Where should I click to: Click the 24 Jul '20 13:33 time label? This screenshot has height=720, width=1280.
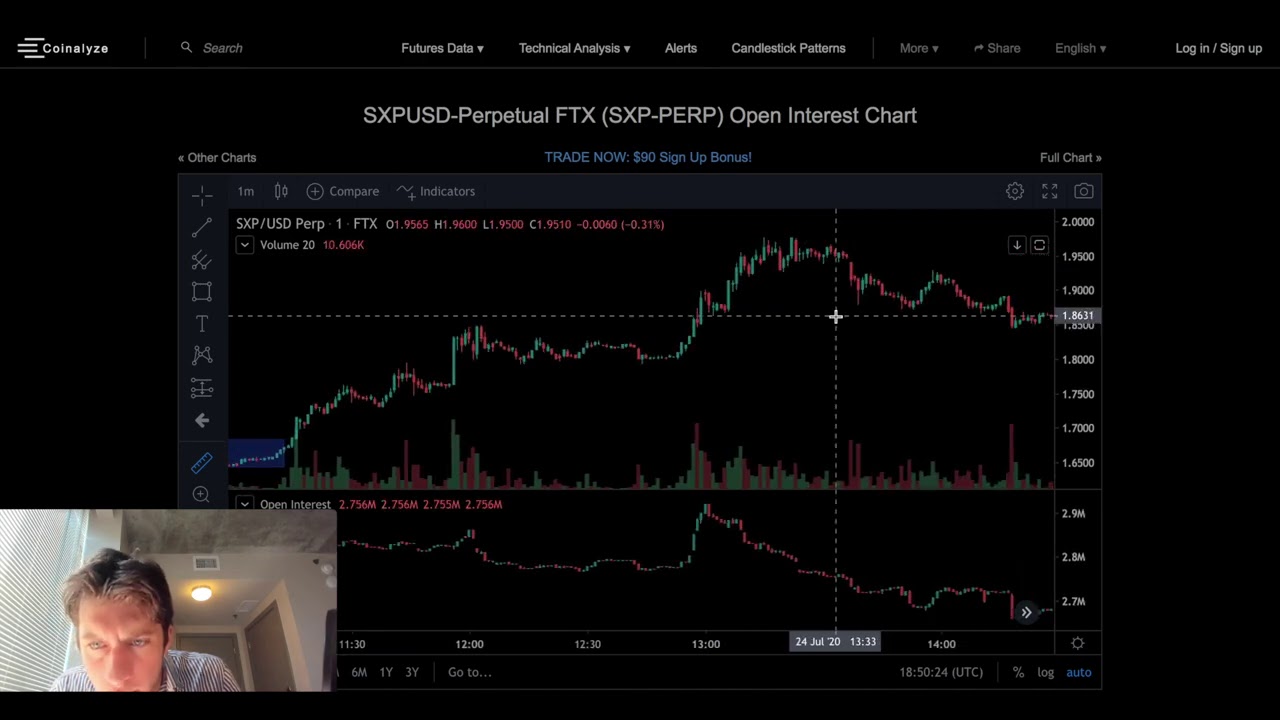[x=836, y=642]
